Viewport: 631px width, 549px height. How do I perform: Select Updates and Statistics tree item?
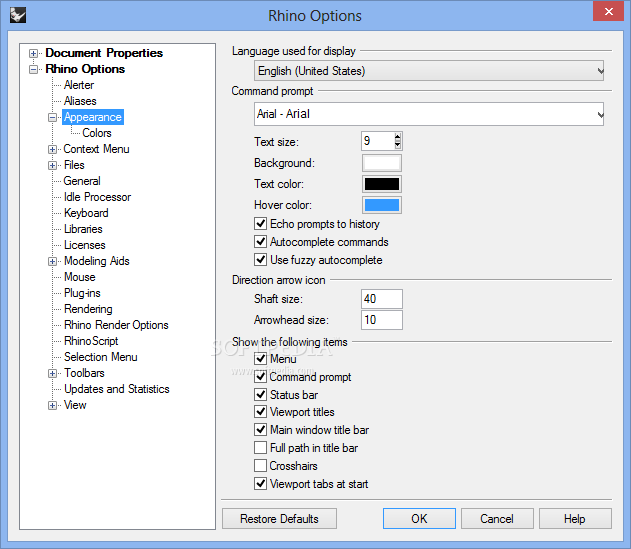tap(117, 389)
